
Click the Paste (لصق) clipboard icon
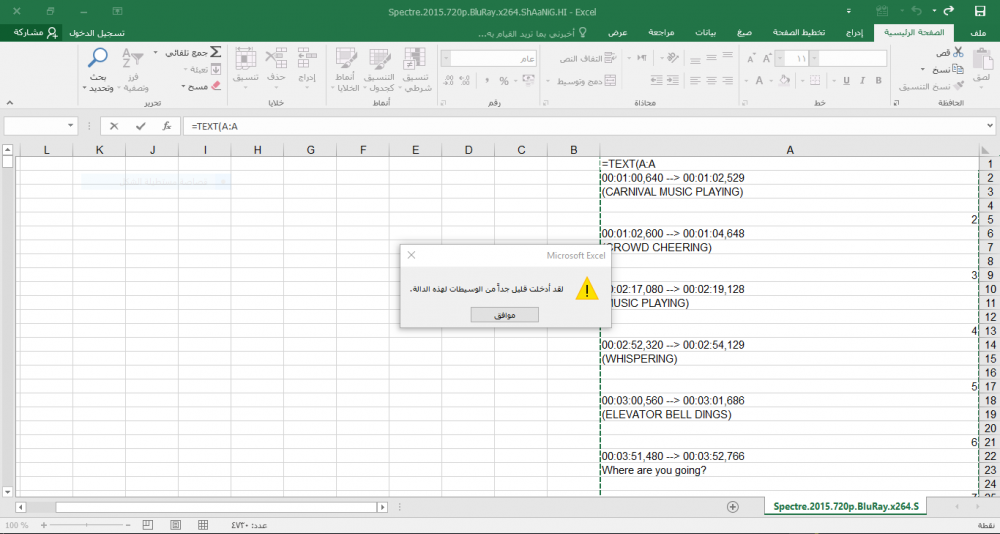coord(982,61)
